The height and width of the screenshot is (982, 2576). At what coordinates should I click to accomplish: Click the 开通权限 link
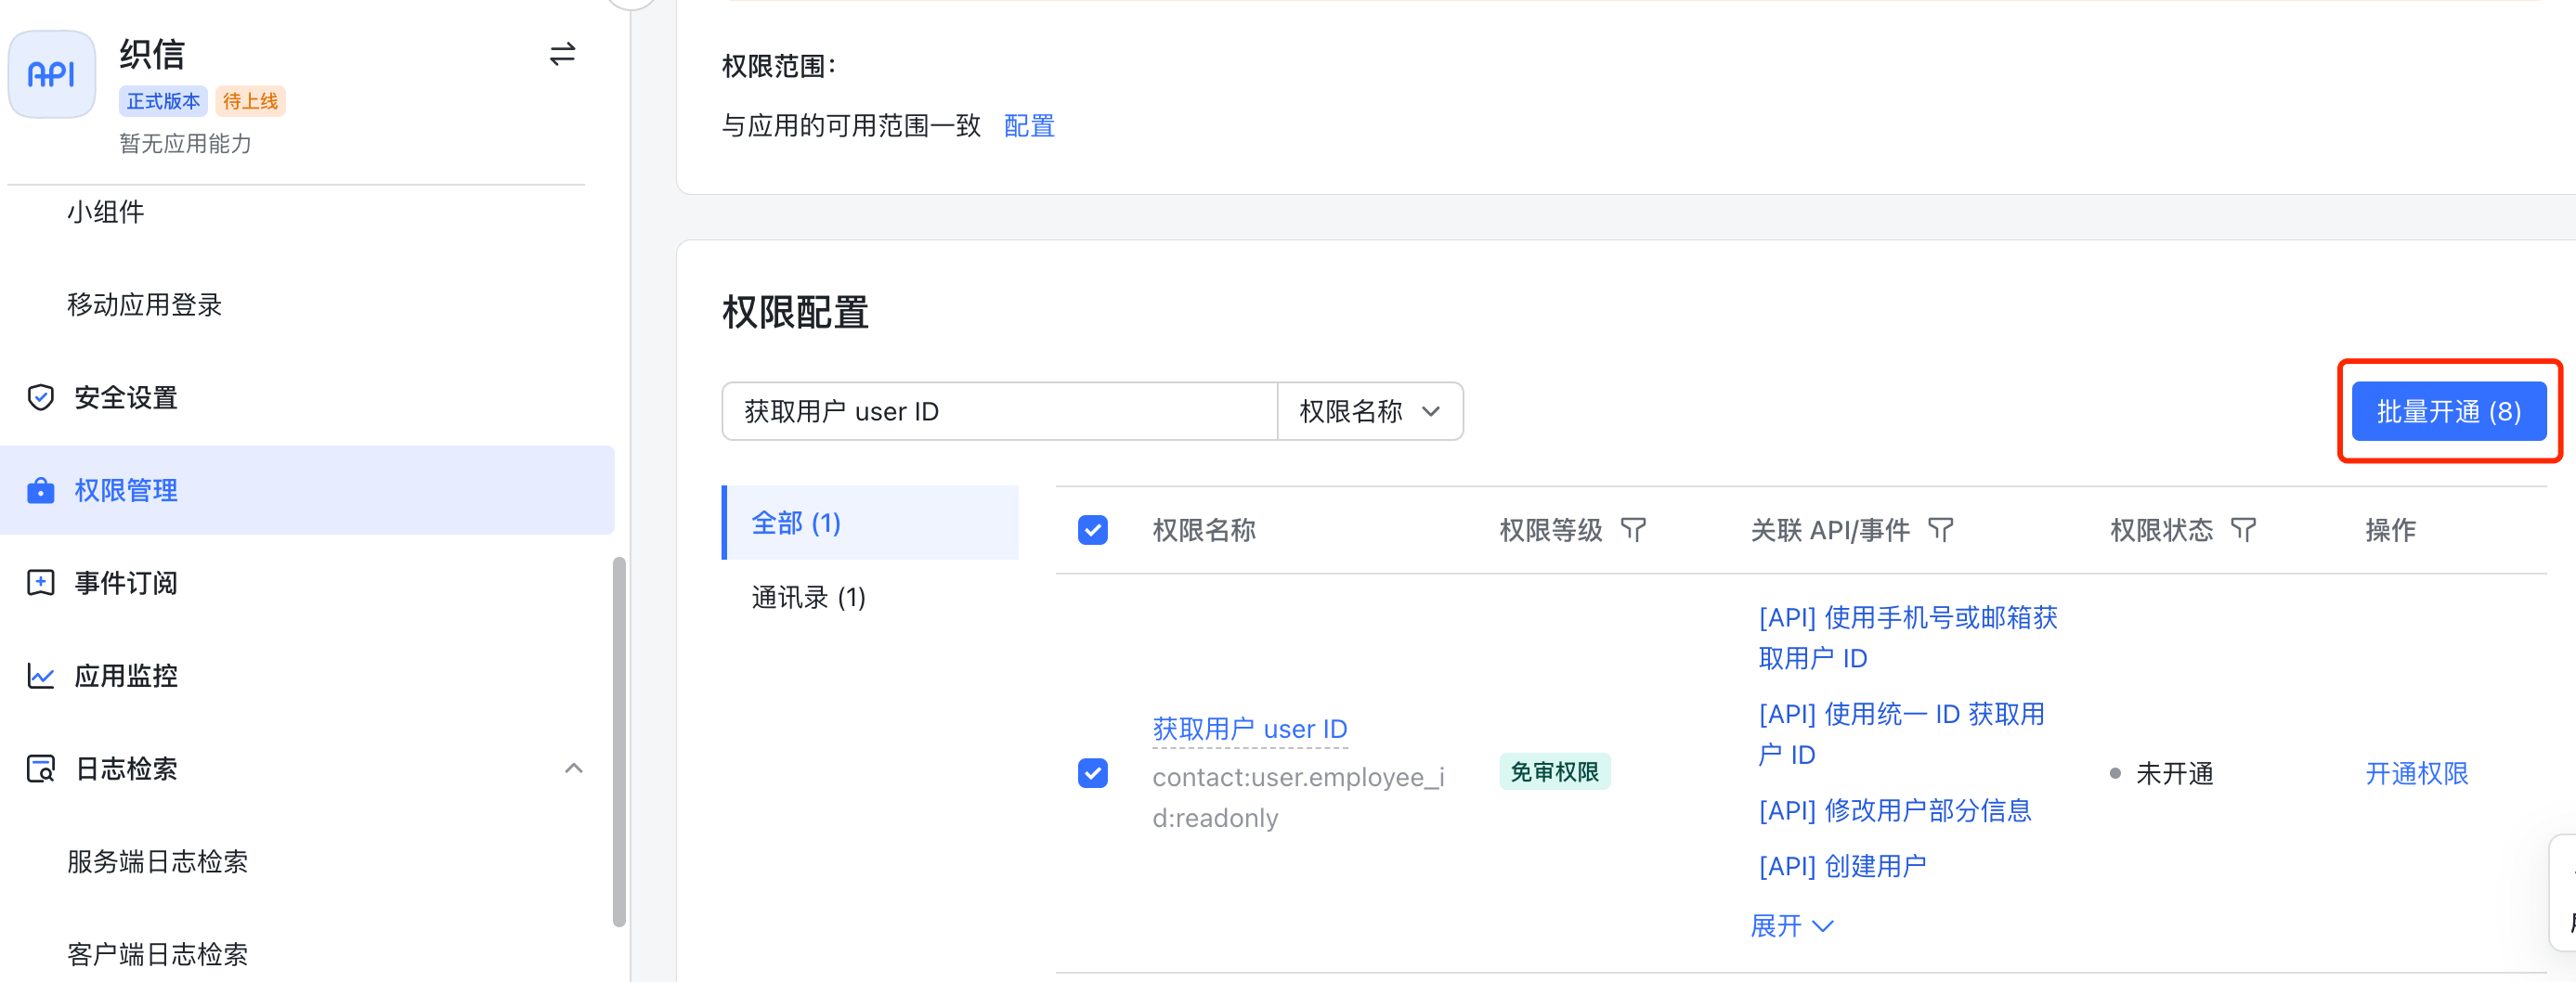[2416, 773]
